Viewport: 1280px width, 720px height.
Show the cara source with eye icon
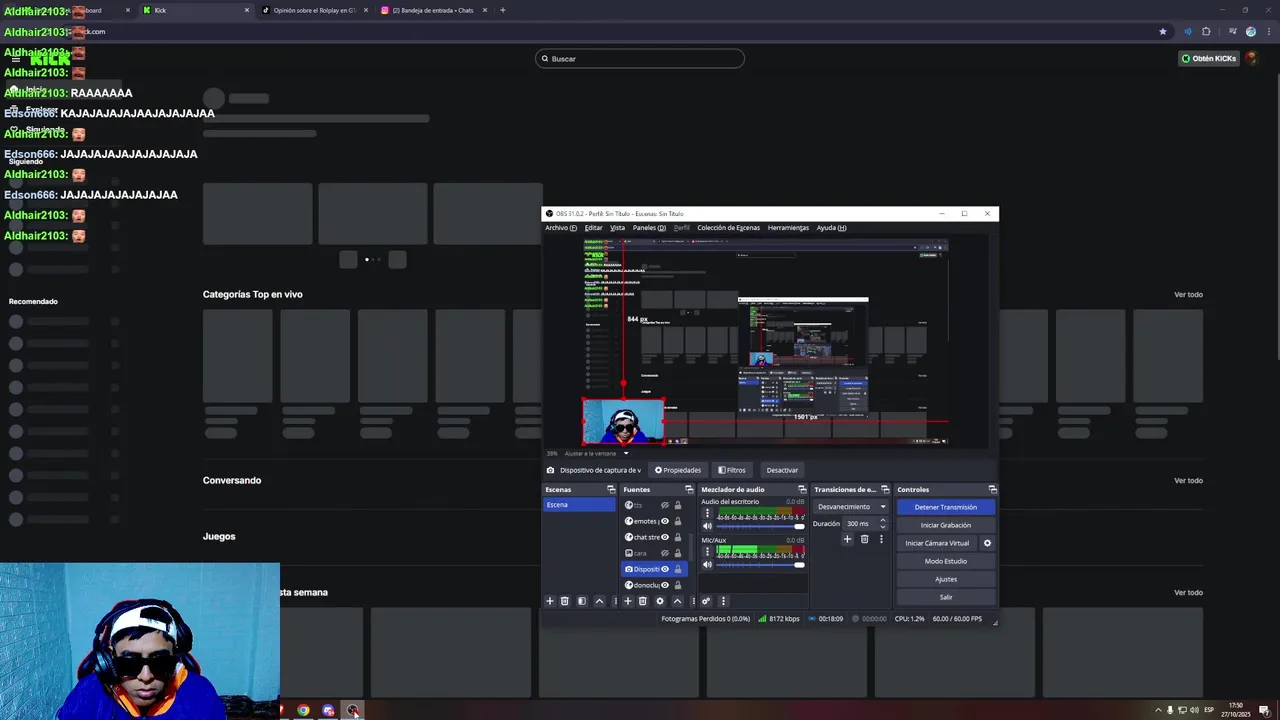665,553
